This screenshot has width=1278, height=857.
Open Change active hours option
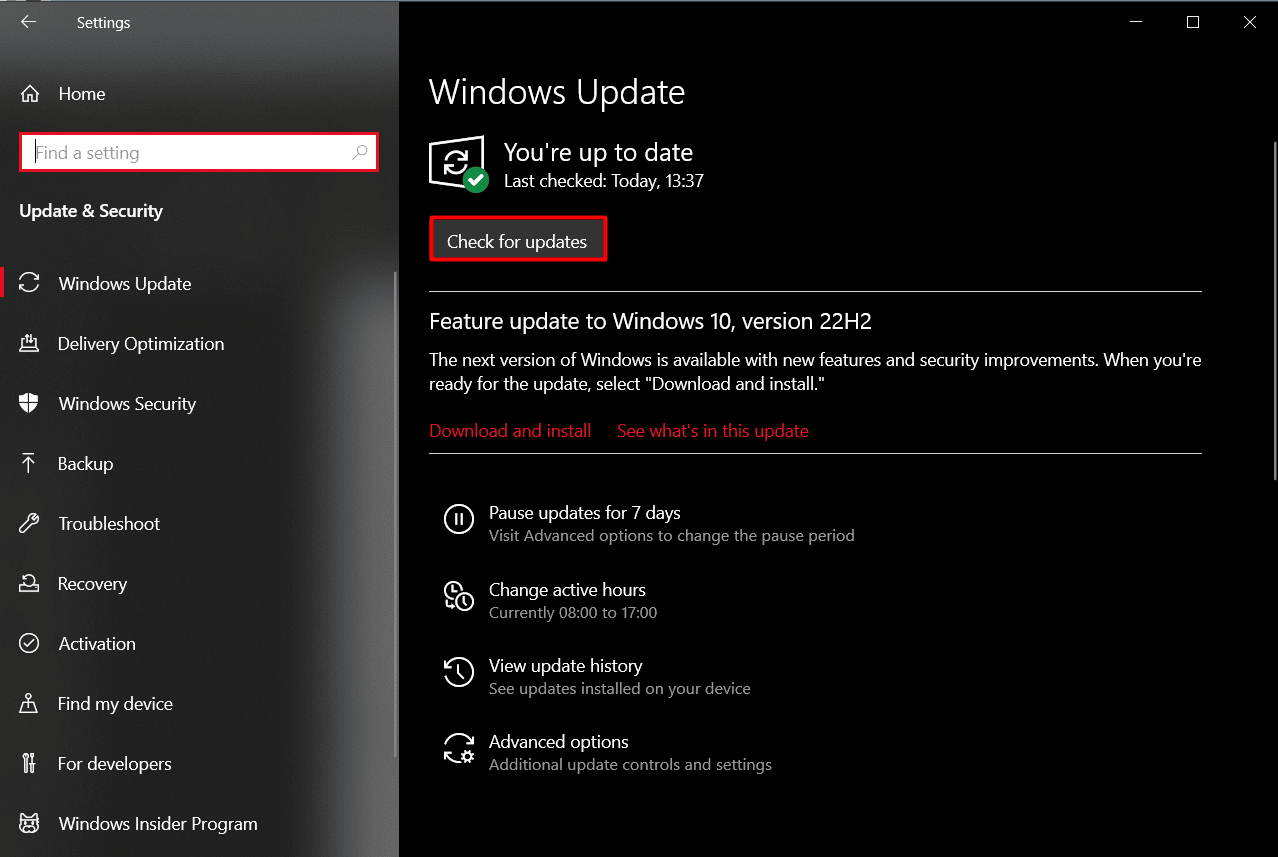pyautogui.click(x=567, y=590)
